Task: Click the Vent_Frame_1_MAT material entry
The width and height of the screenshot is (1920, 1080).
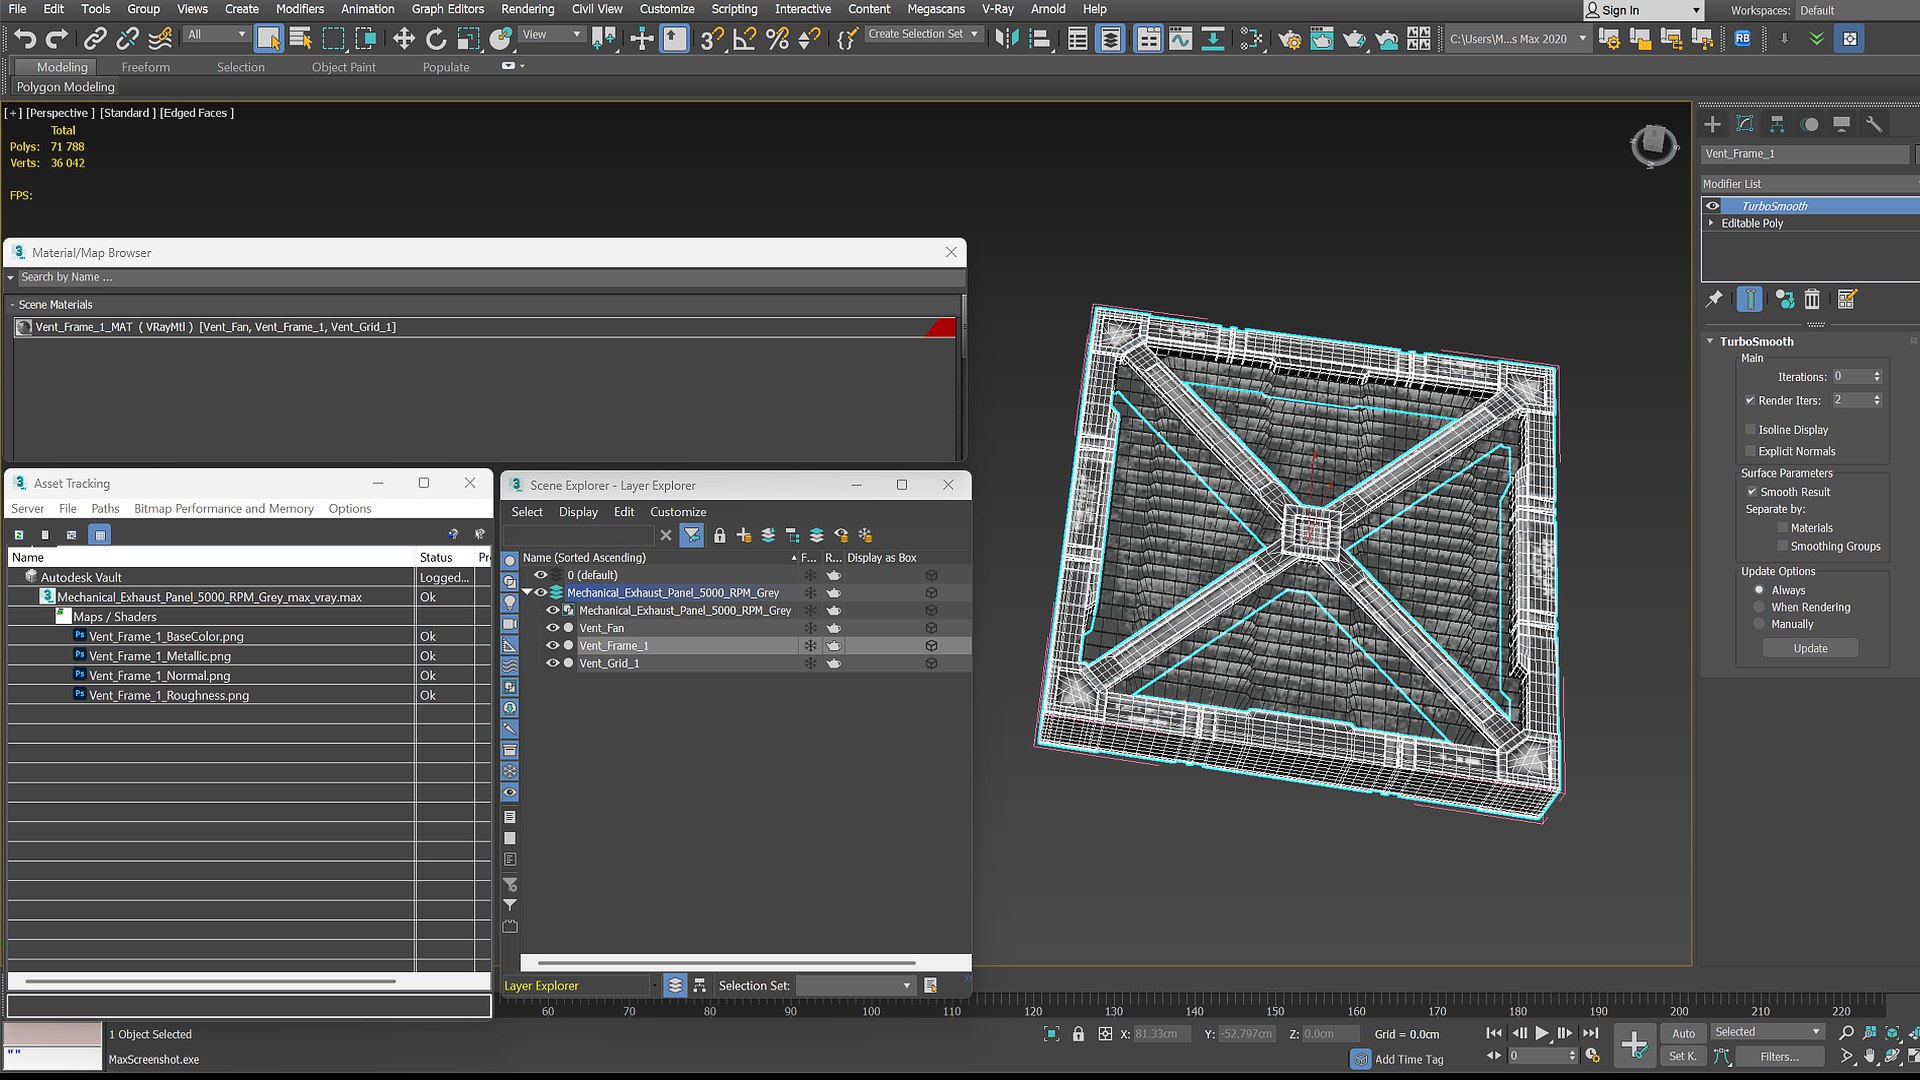Action: [x=485, y=327]
